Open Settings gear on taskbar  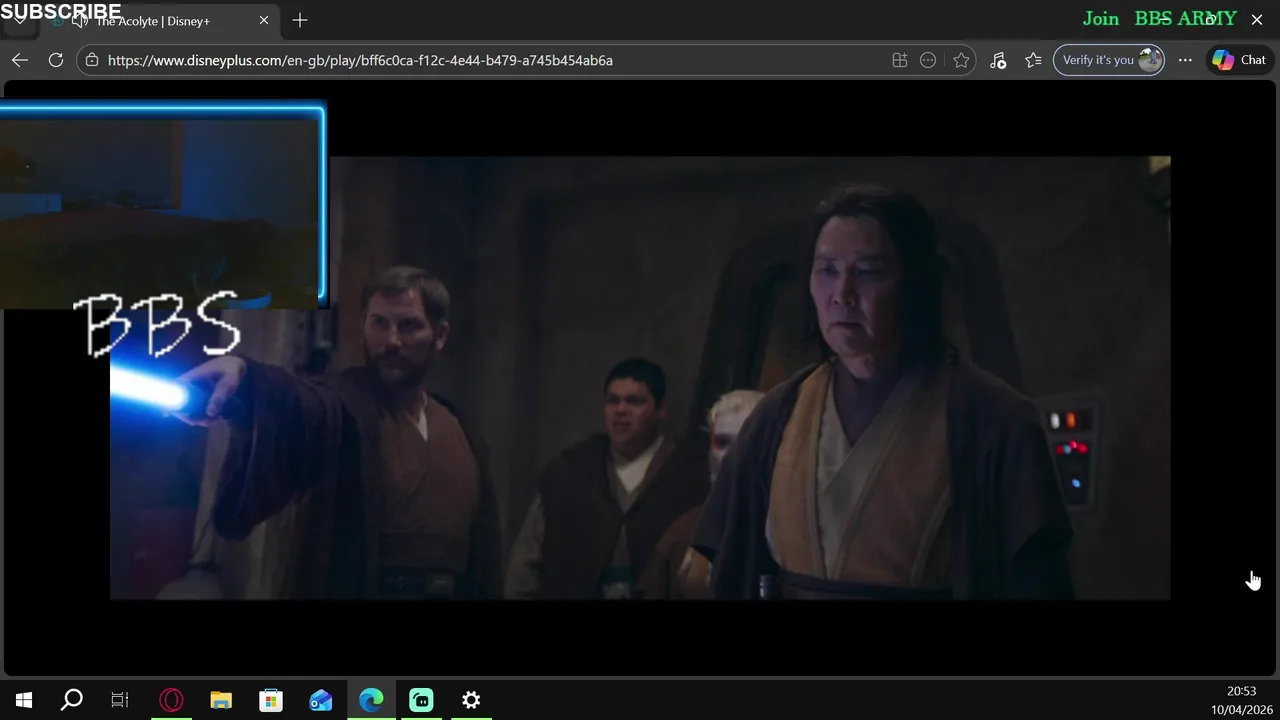pyautogui.click(x=471, y=700)
